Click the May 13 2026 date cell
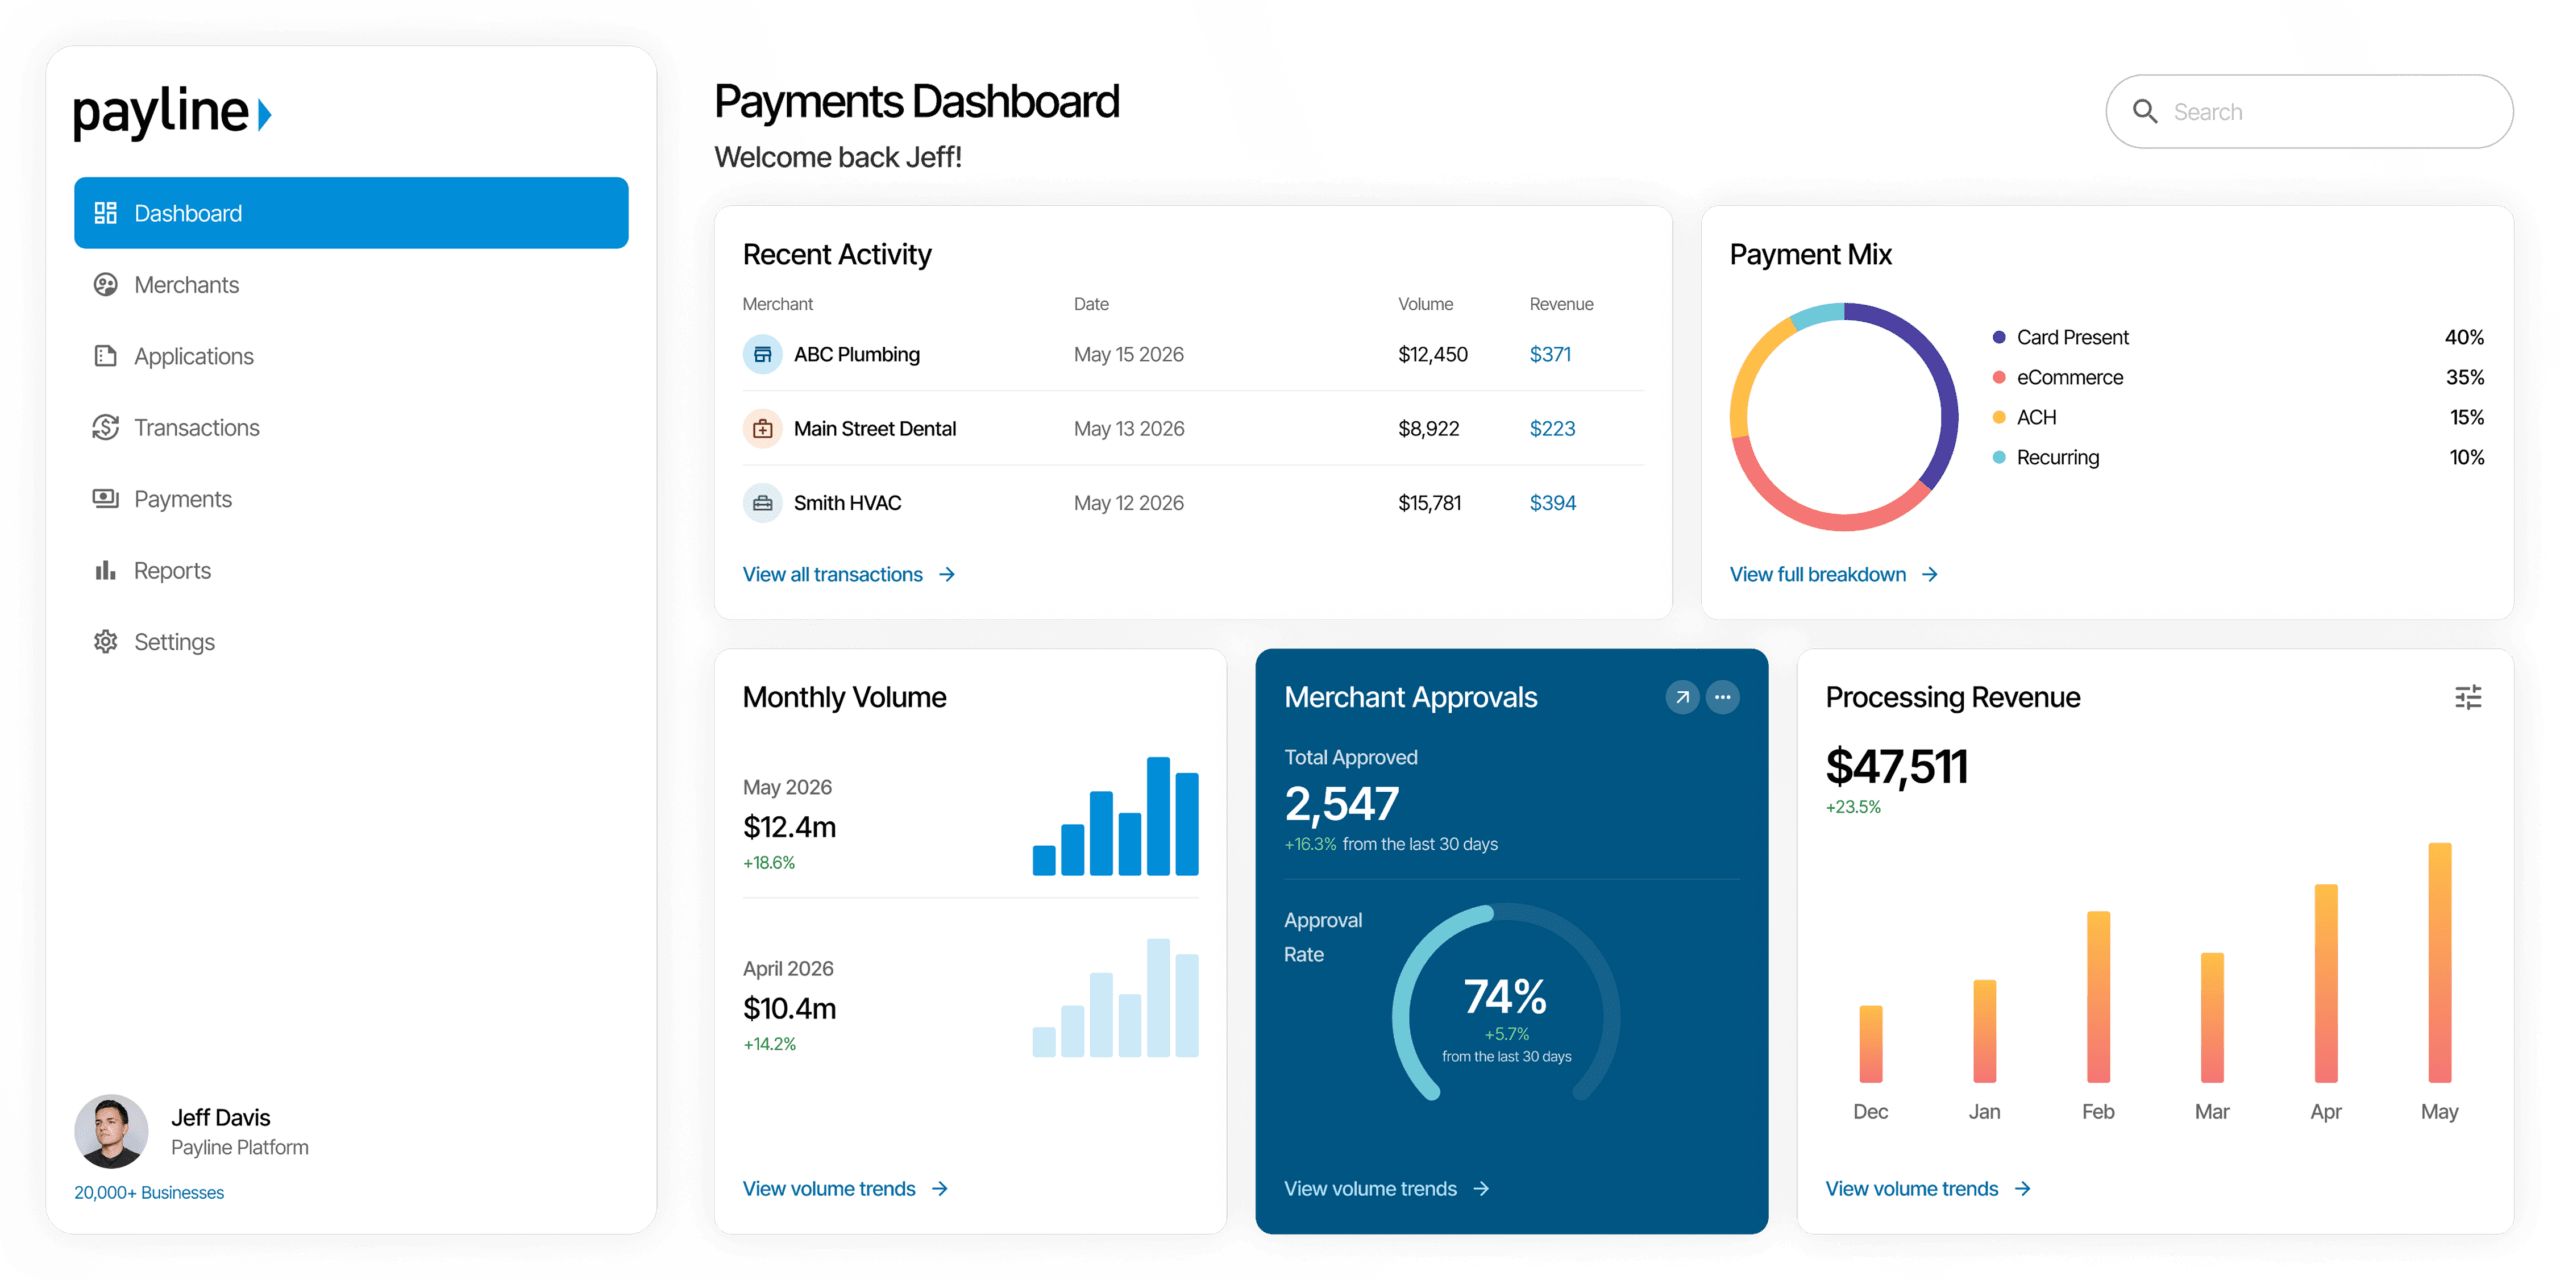Screen dimensions: 2560x1280 [1128, 428]
